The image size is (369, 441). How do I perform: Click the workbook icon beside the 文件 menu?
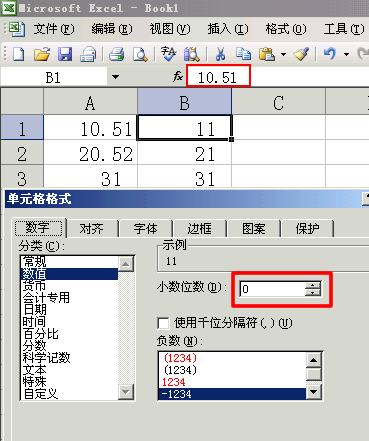(16, 29)
